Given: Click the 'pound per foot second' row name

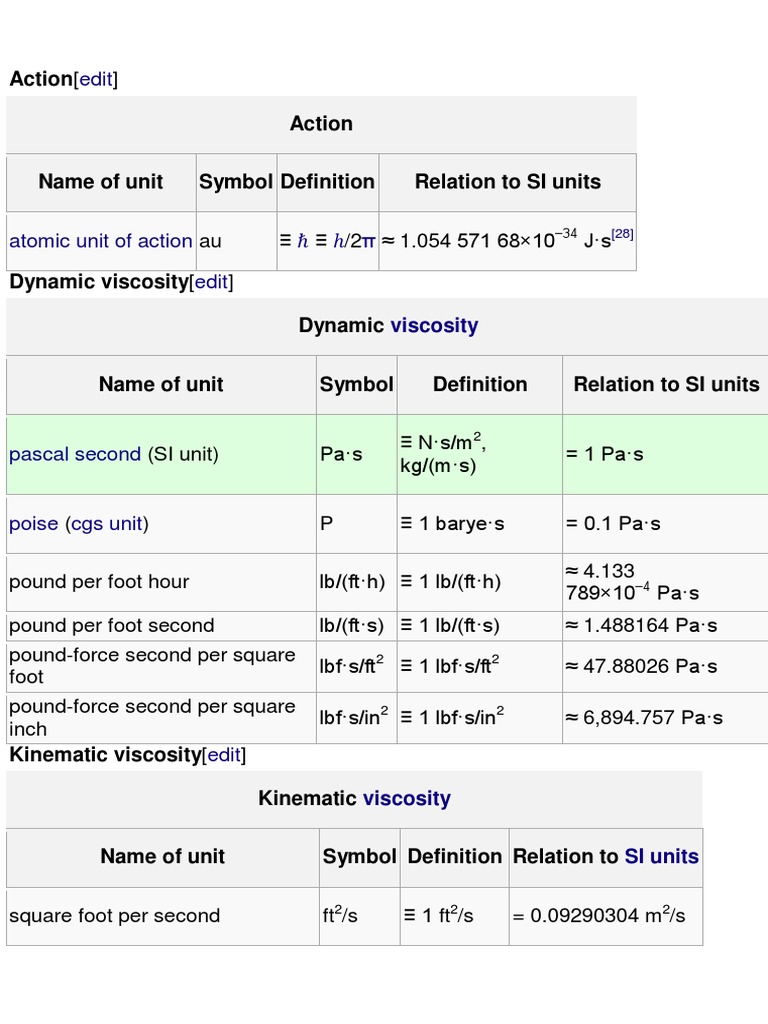Looking at the screenshot, I should coord(111,626).
